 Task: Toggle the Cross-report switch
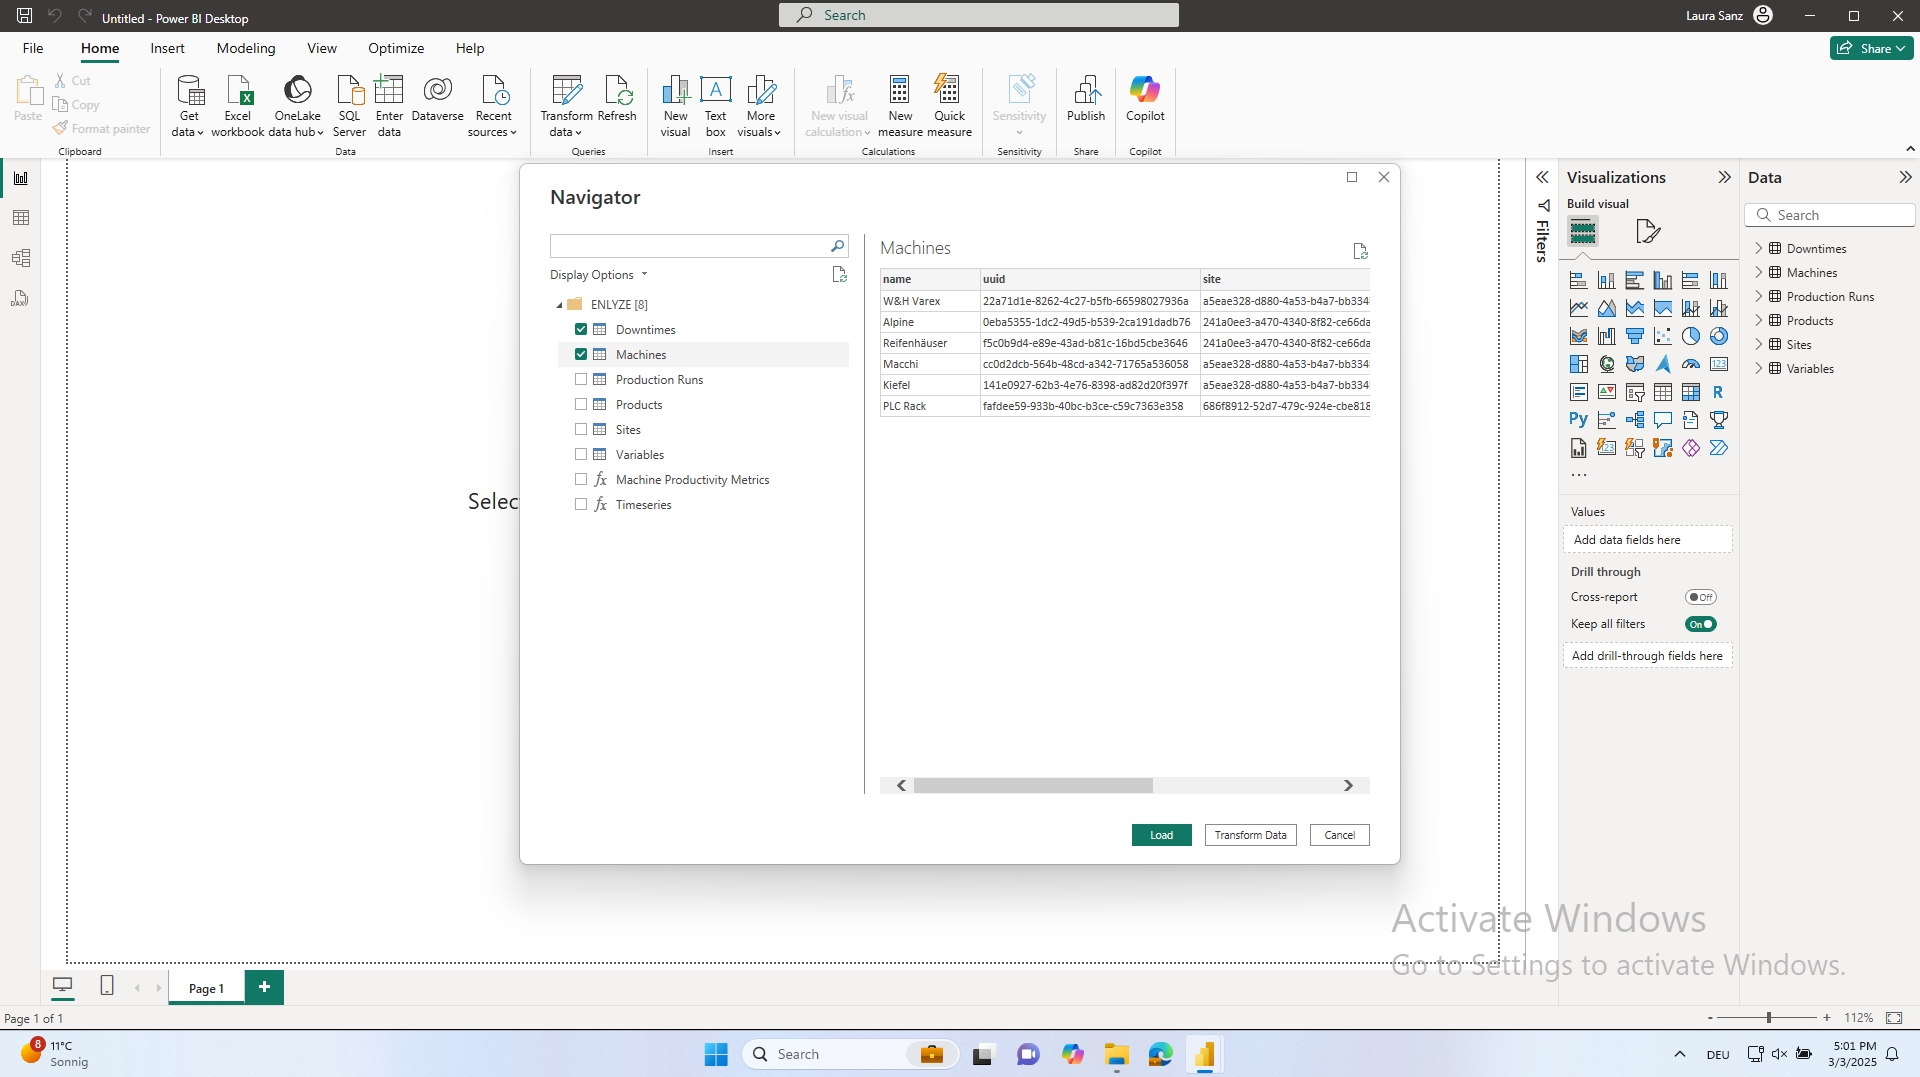tap(1700, 597)
